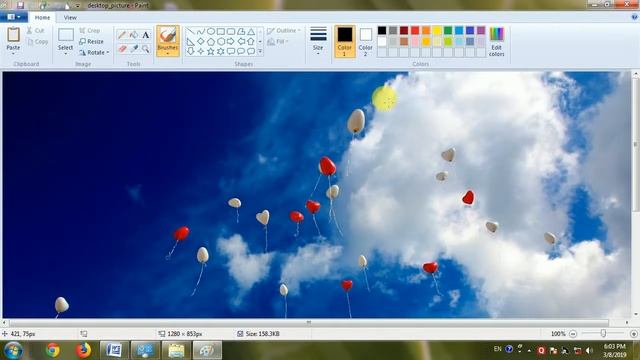
Task: Activate the Color 2 background selector
Action: [x=365, y=41]
